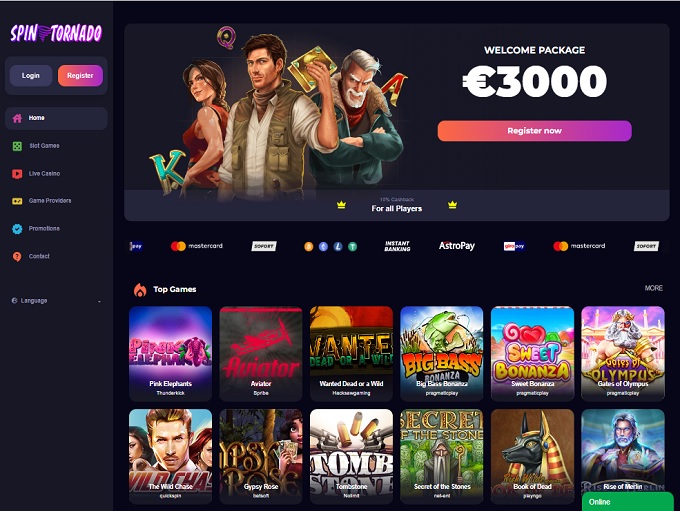Open the MORE link for Top Games
This screenshot has width=680, height=511.
tap(654, 288)
